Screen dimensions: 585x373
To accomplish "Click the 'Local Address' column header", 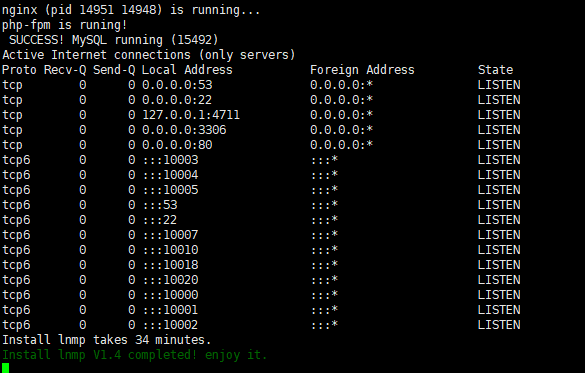I will tap(187, 70).
